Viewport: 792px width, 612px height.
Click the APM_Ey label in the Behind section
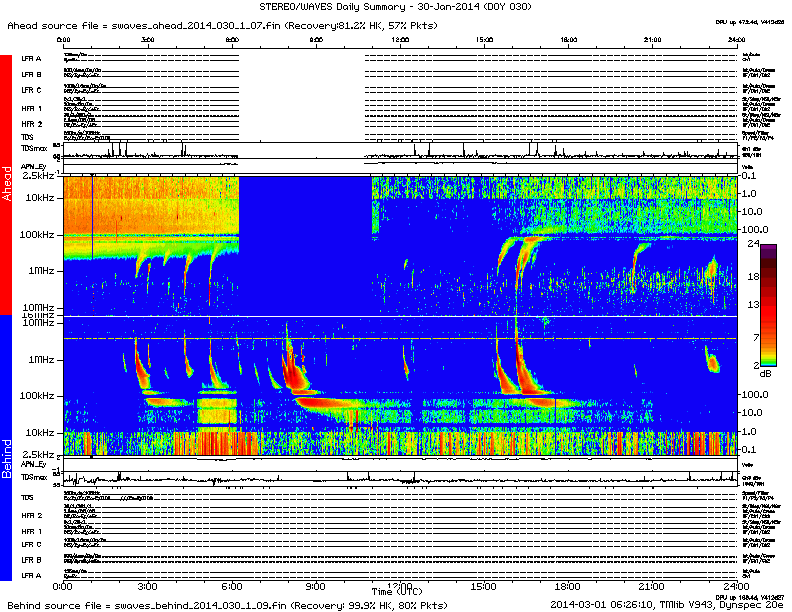pos(33,464)
